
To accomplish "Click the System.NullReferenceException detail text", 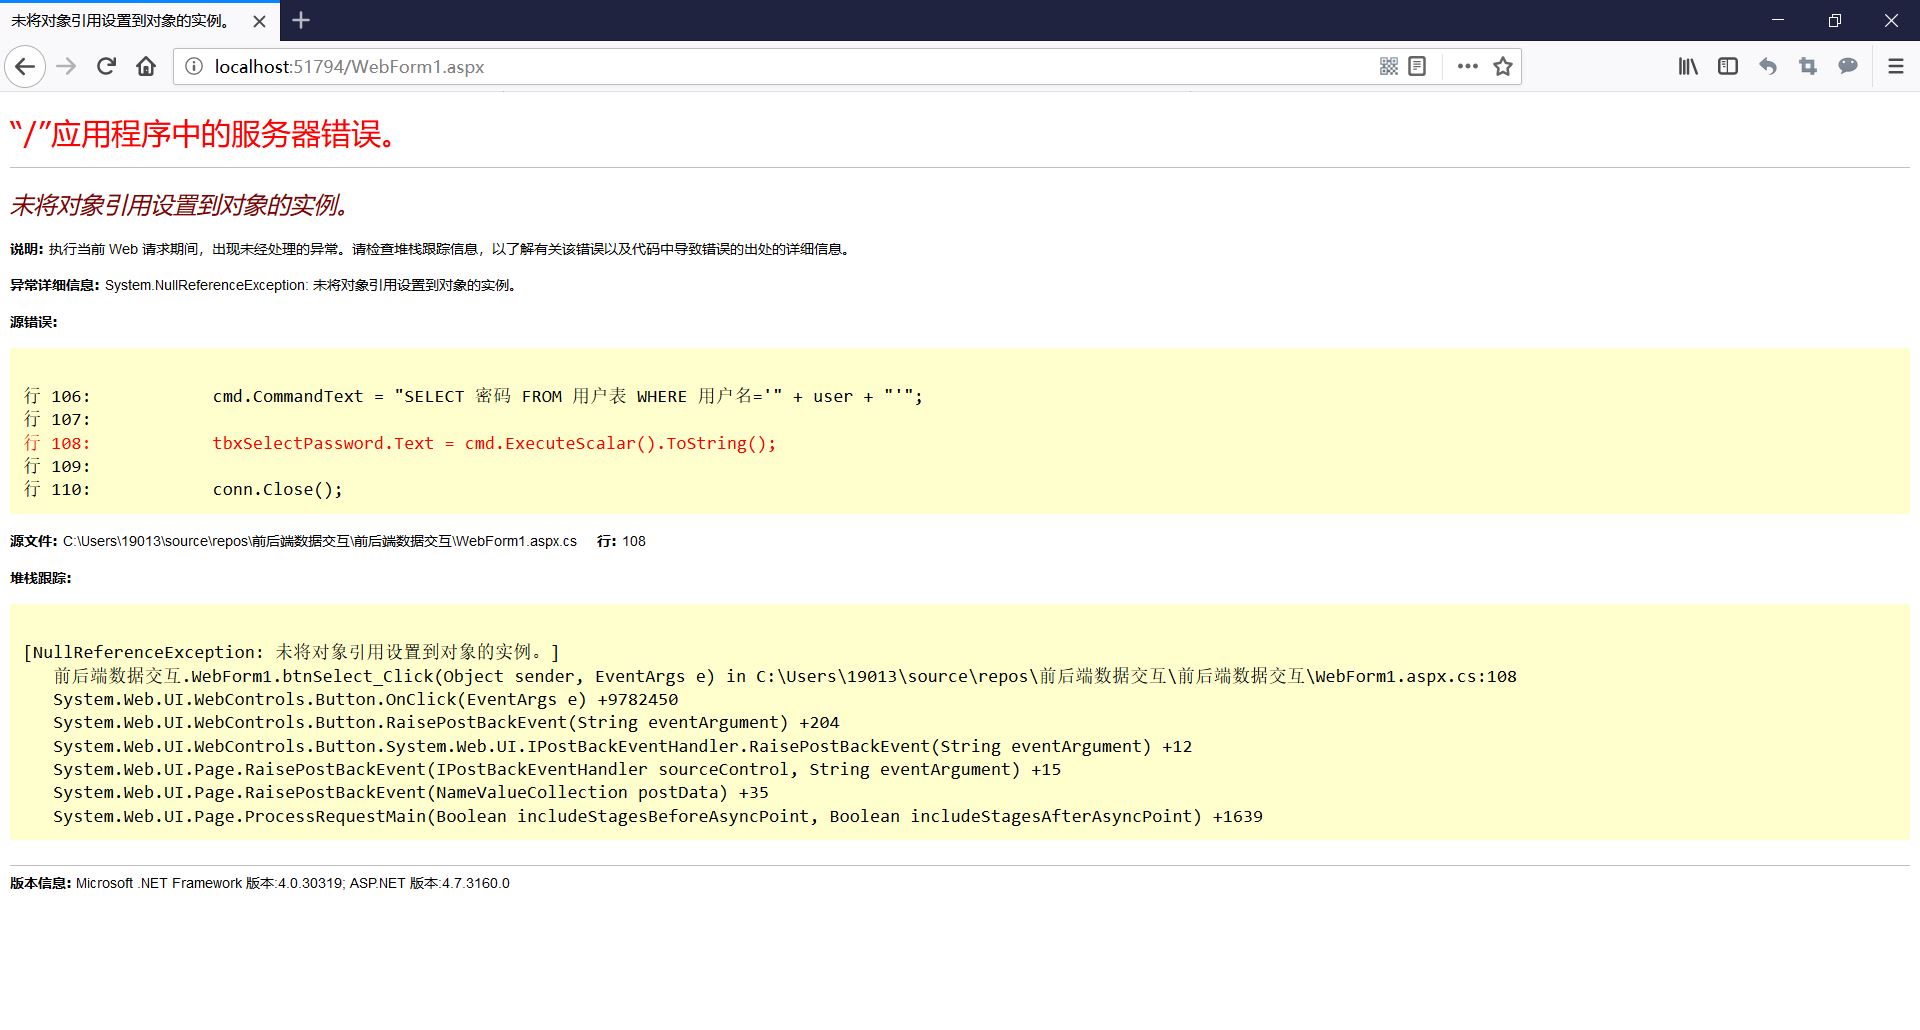I will point(310,285).
